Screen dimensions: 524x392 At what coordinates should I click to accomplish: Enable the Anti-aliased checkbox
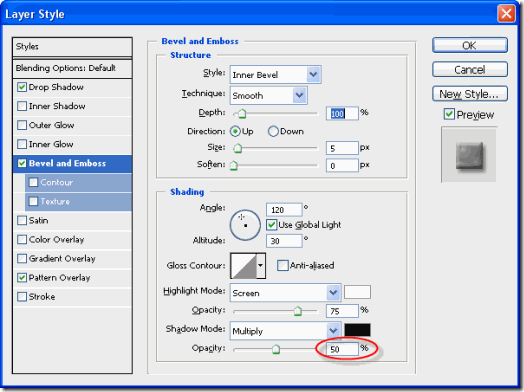pos(282,266)
